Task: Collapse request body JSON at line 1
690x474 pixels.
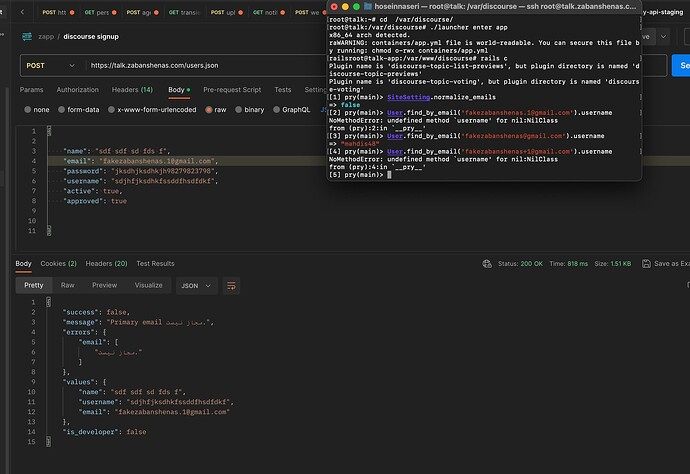Action: click(x=49, y=131)
